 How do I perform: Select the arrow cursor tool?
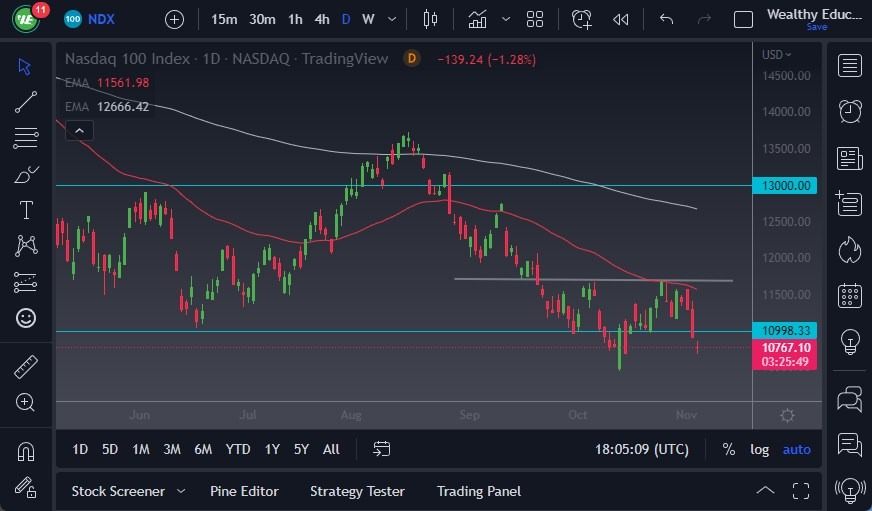pyautogui.click(x=24, y=67)
